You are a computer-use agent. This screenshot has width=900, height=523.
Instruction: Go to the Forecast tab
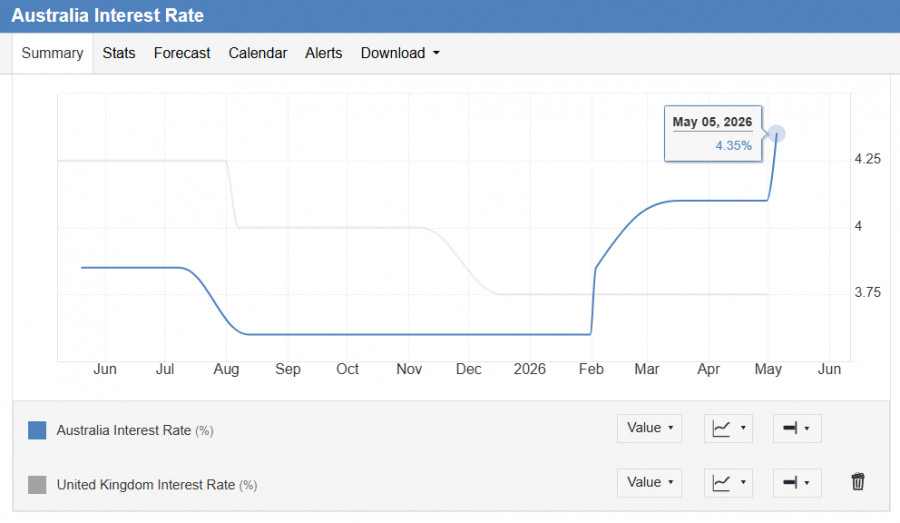coord(182,53)
